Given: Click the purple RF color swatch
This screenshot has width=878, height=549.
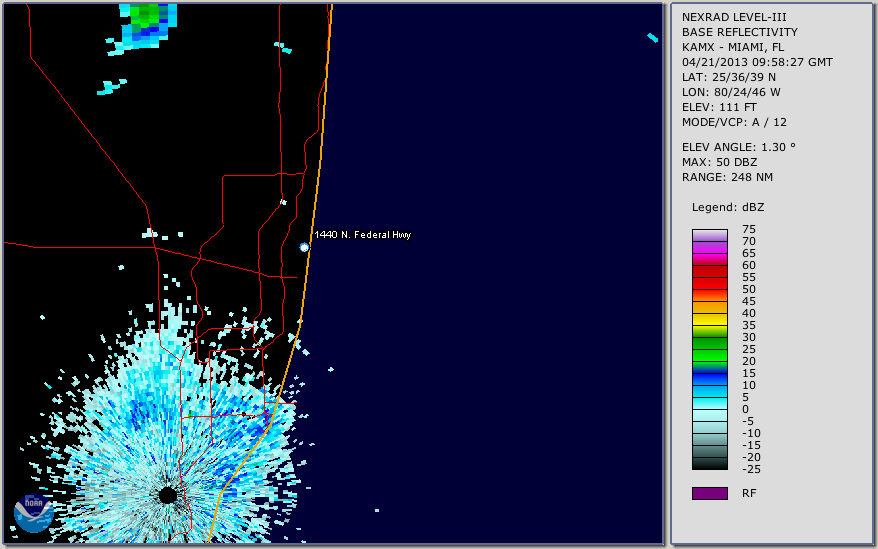Looking at the screenshot, I should point(709,493).
